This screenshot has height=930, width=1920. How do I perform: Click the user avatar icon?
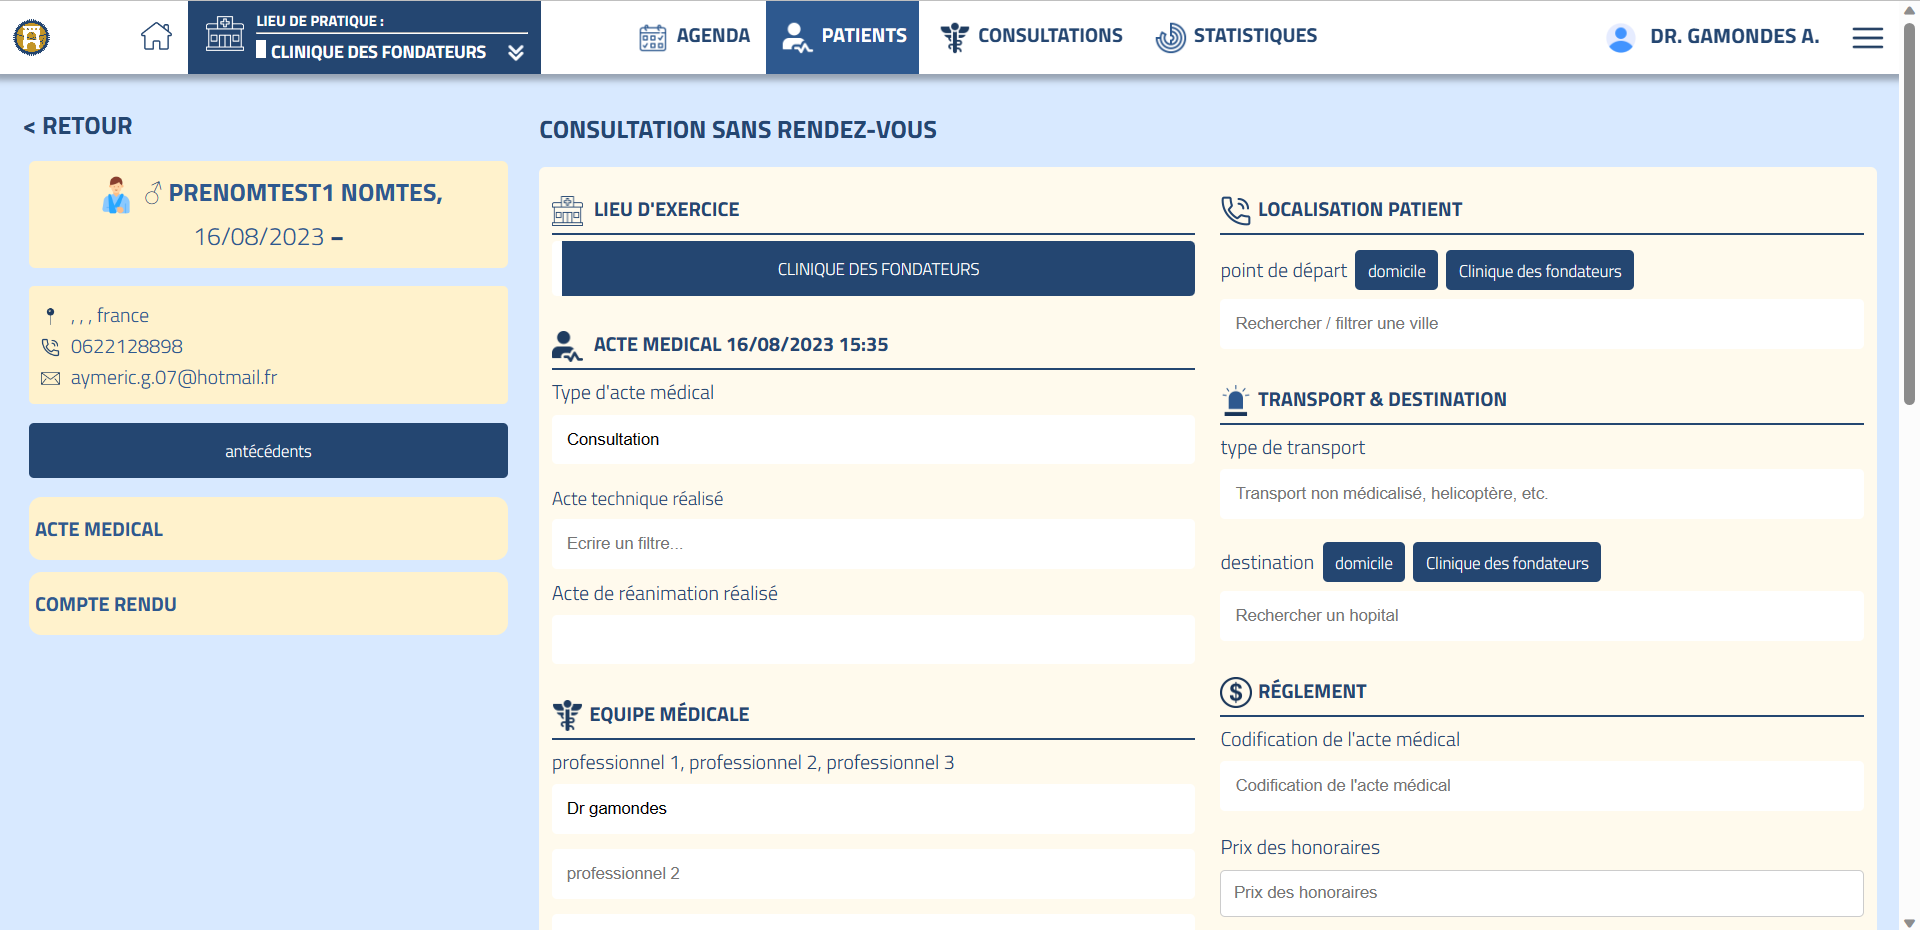(x=1621, y=38)
